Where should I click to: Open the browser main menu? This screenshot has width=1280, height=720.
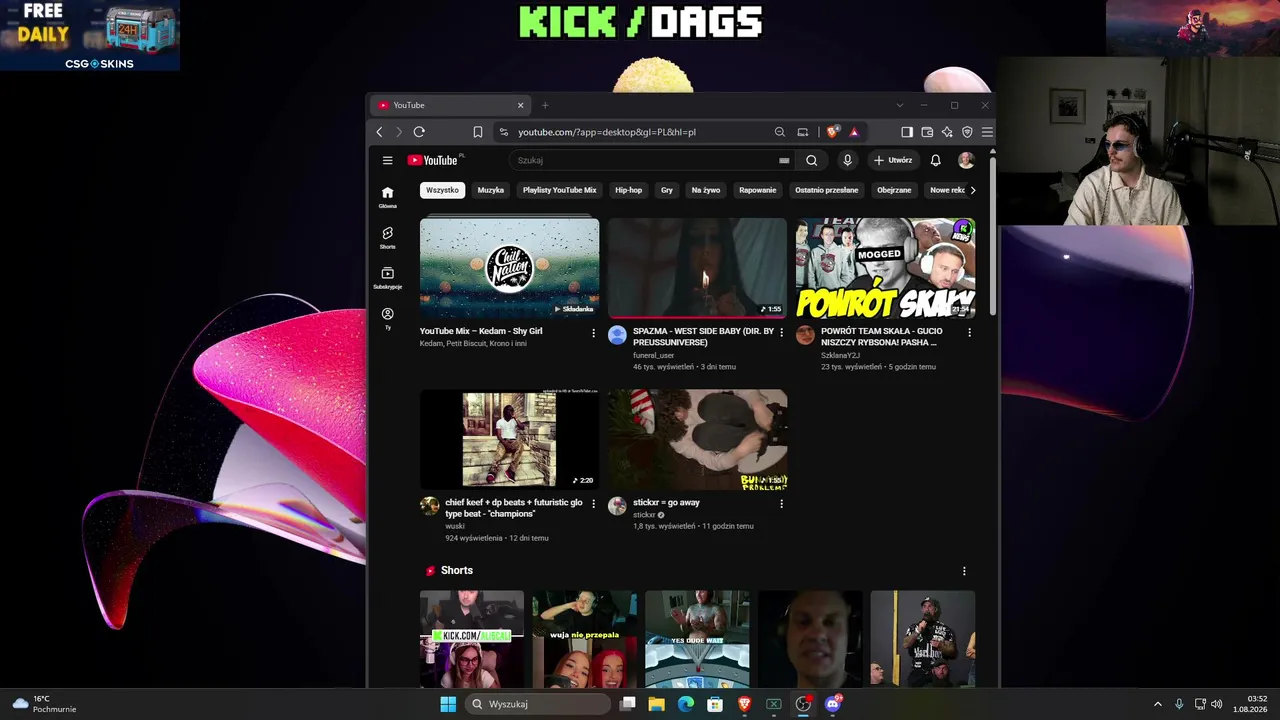987,132
